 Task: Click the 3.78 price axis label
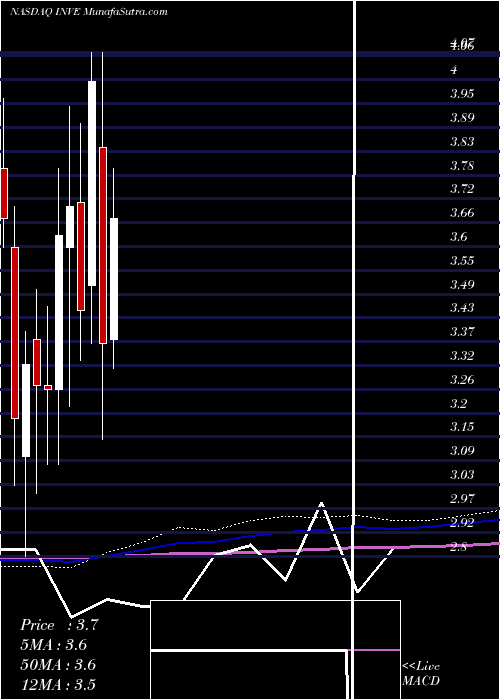(x=461, y=166)
